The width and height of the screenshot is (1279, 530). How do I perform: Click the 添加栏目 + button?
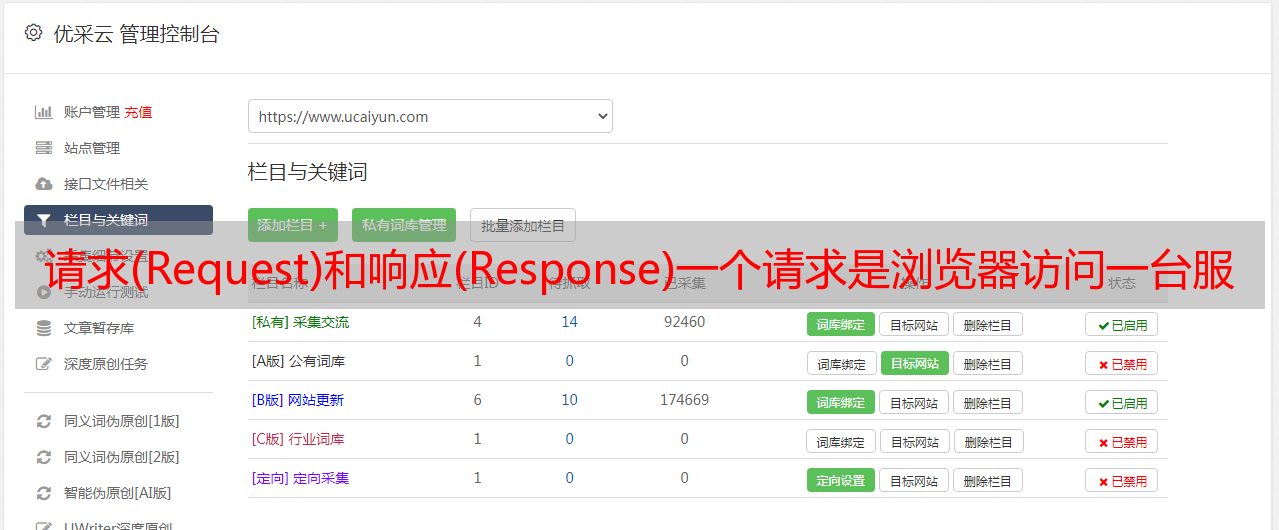click(293, 225)
